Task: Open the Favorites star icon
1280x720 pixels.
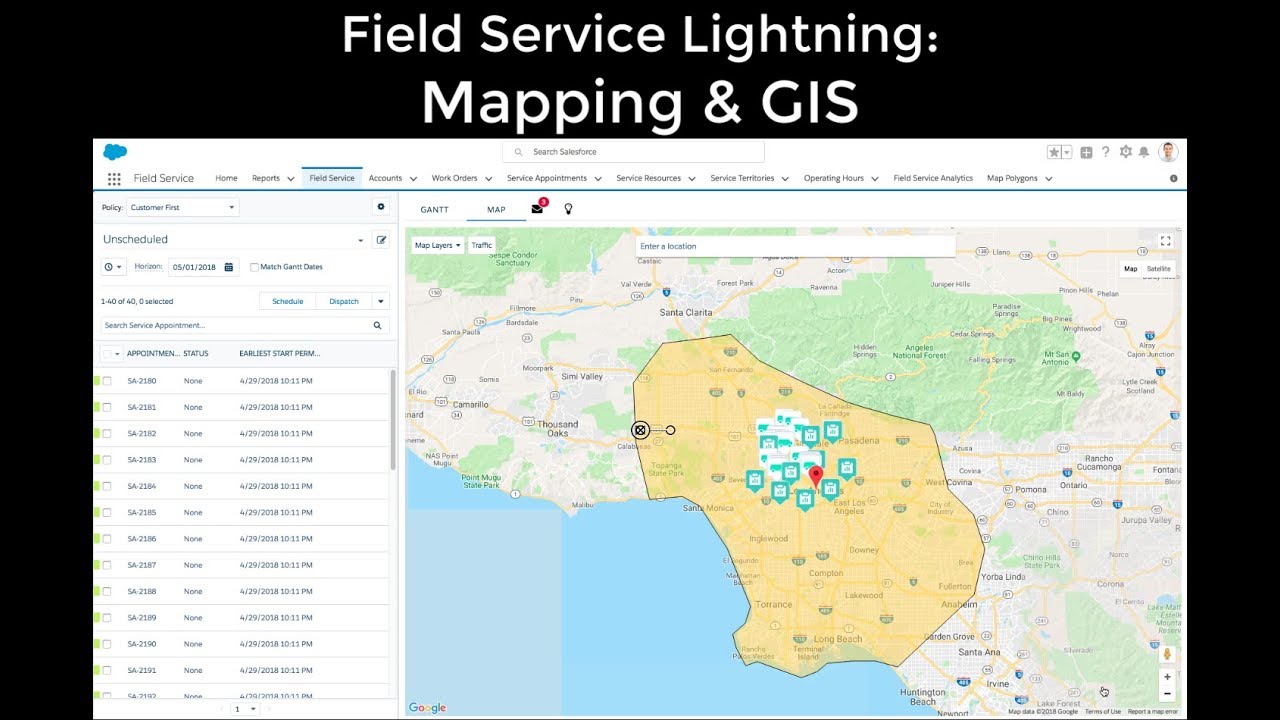Action: click(1054, 152)
